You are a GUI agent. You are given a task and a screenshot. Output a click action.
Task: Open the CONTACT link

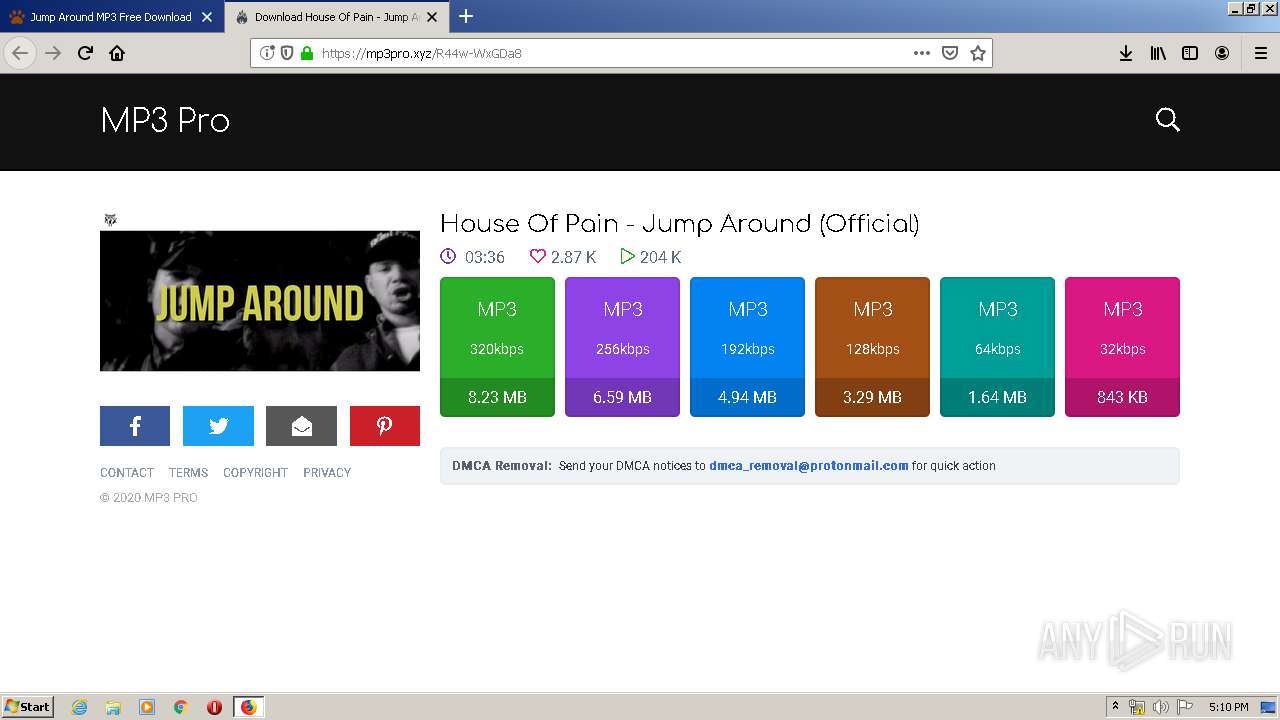point(127,473)
